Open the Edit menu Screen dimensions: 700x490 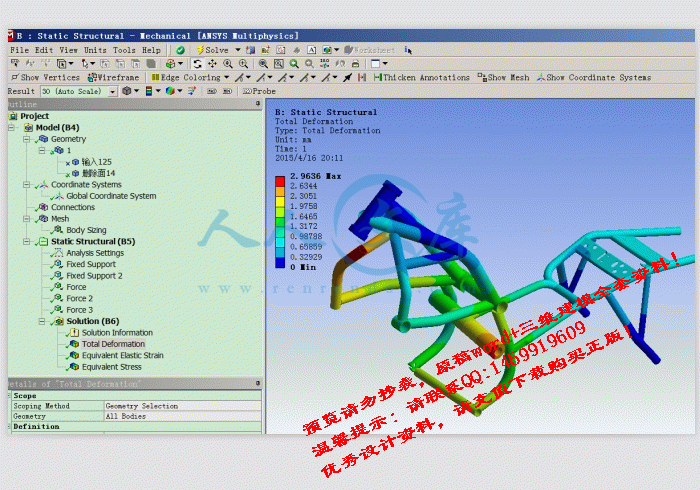tap(44, 50)
